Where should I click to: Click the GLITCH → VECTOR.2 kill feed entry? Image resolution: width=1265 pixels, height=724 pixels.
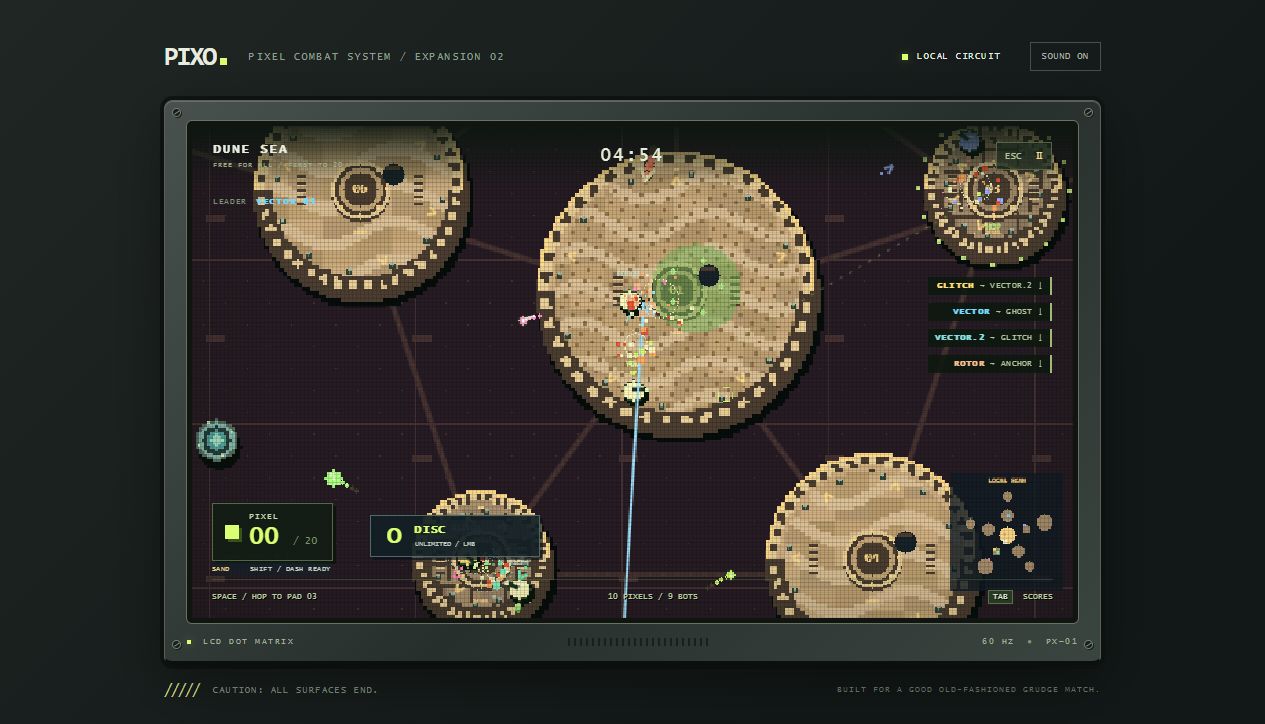click(x=990, y=286)
